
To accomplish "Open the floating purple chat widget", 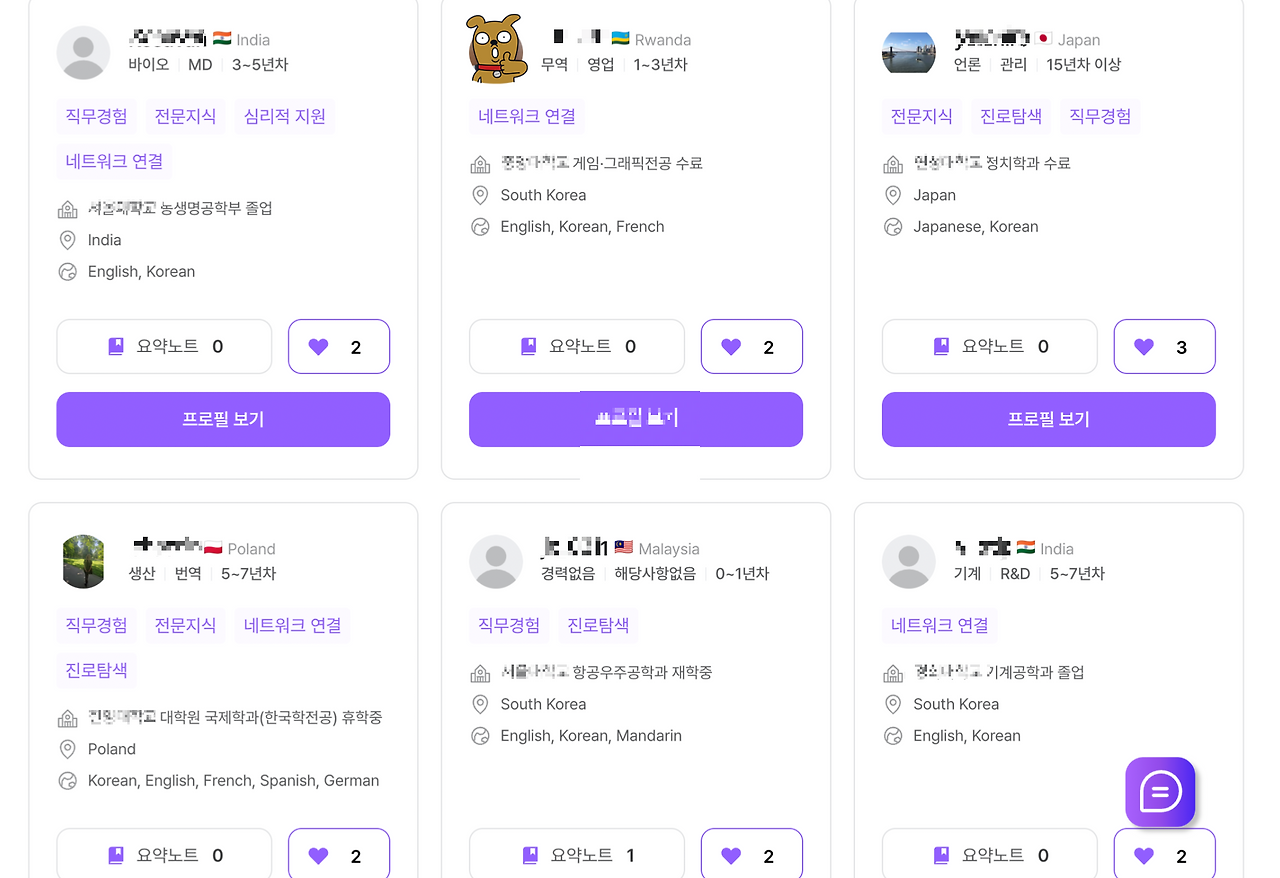I will 1160,792.
